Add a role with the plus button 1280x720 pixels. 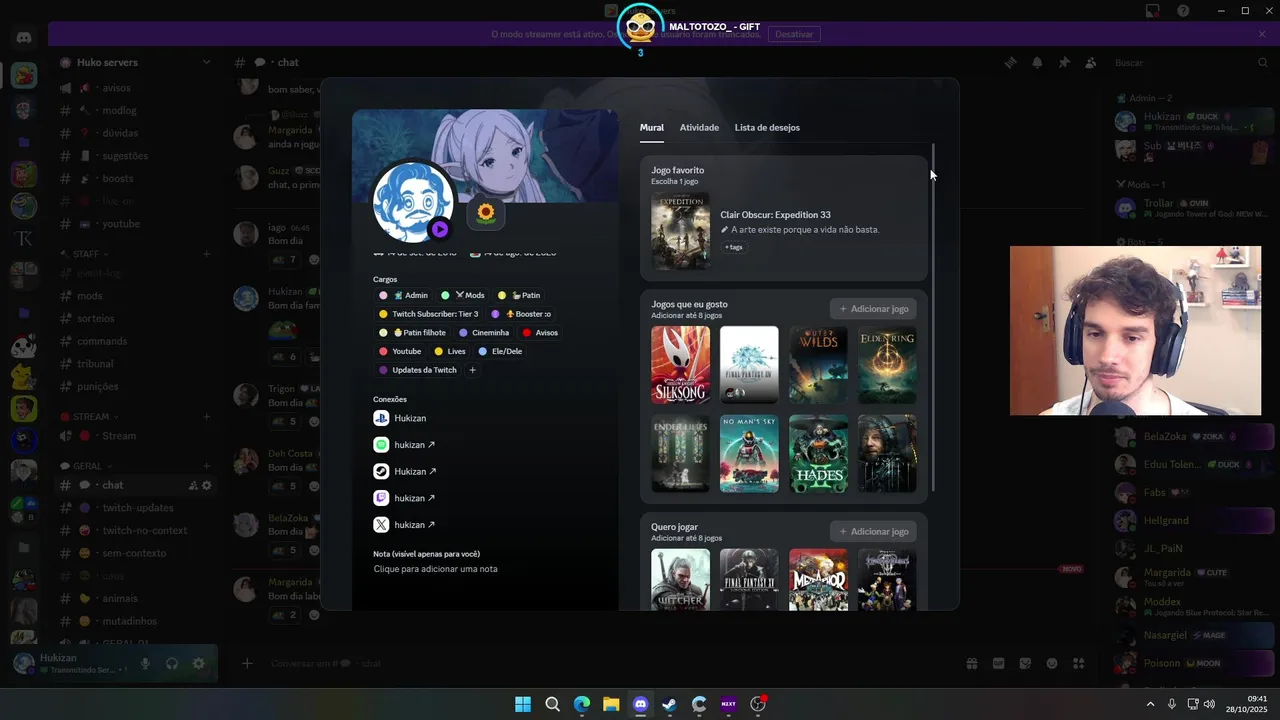(473, 370)
